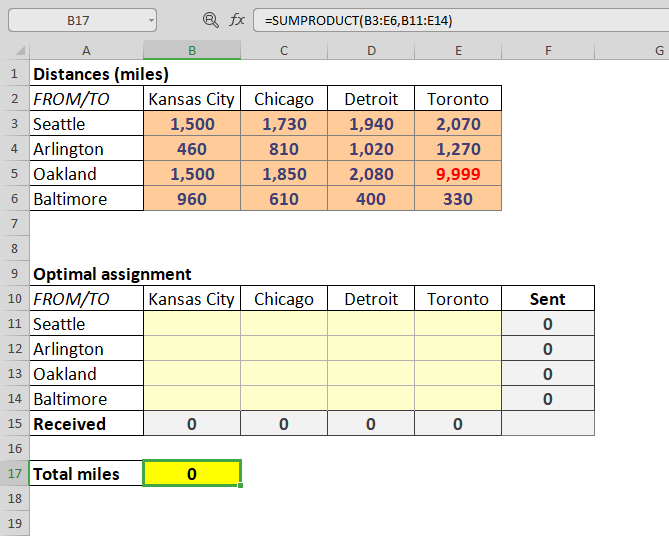
Task: Open the Insert Function fx icon
Action: click(237, 19)
